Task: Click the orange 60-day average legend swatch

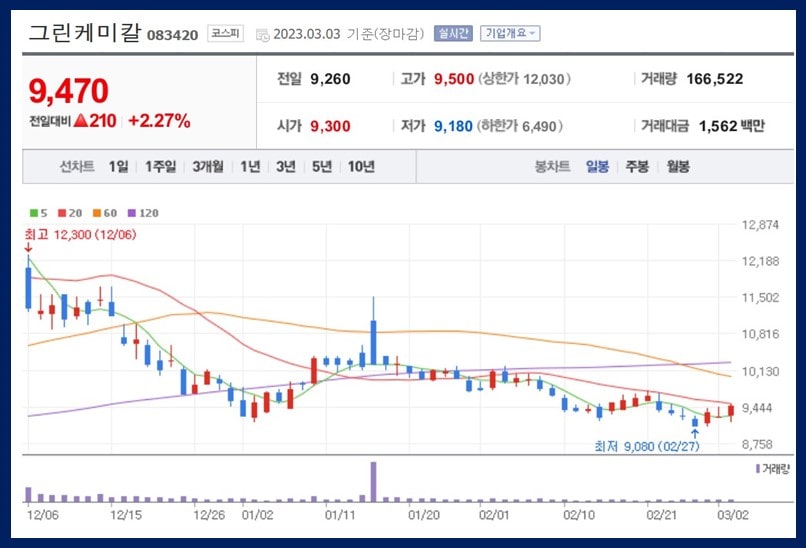Action: tap(97, 213)
